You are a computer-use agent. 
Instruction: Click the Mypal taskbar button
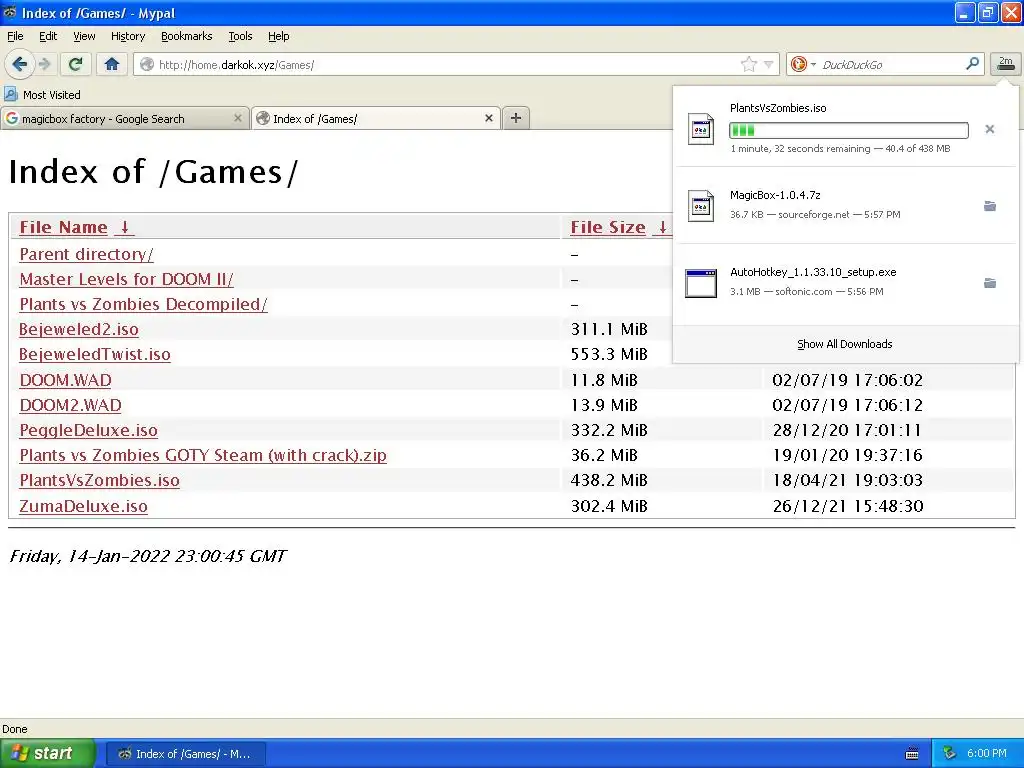coord(185,754)
